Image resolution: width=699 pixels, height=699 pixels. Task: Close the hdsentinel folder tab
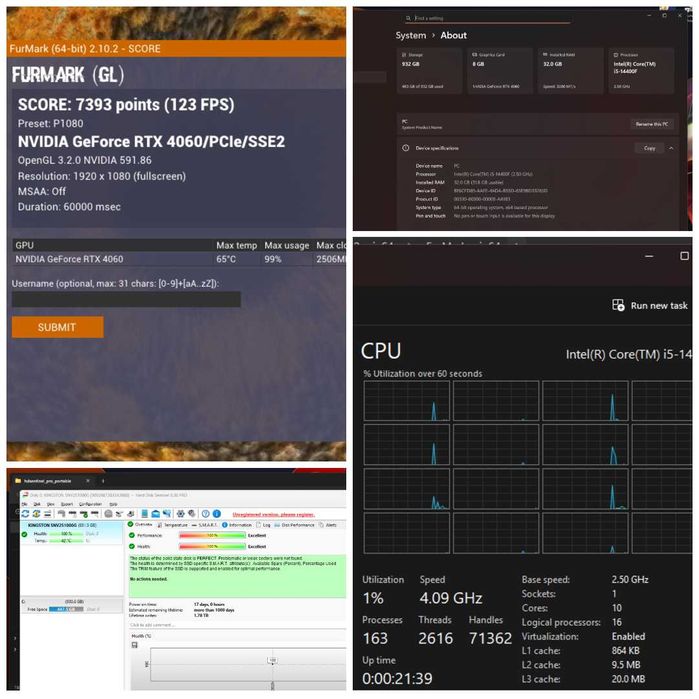click(x=88, y=481)
